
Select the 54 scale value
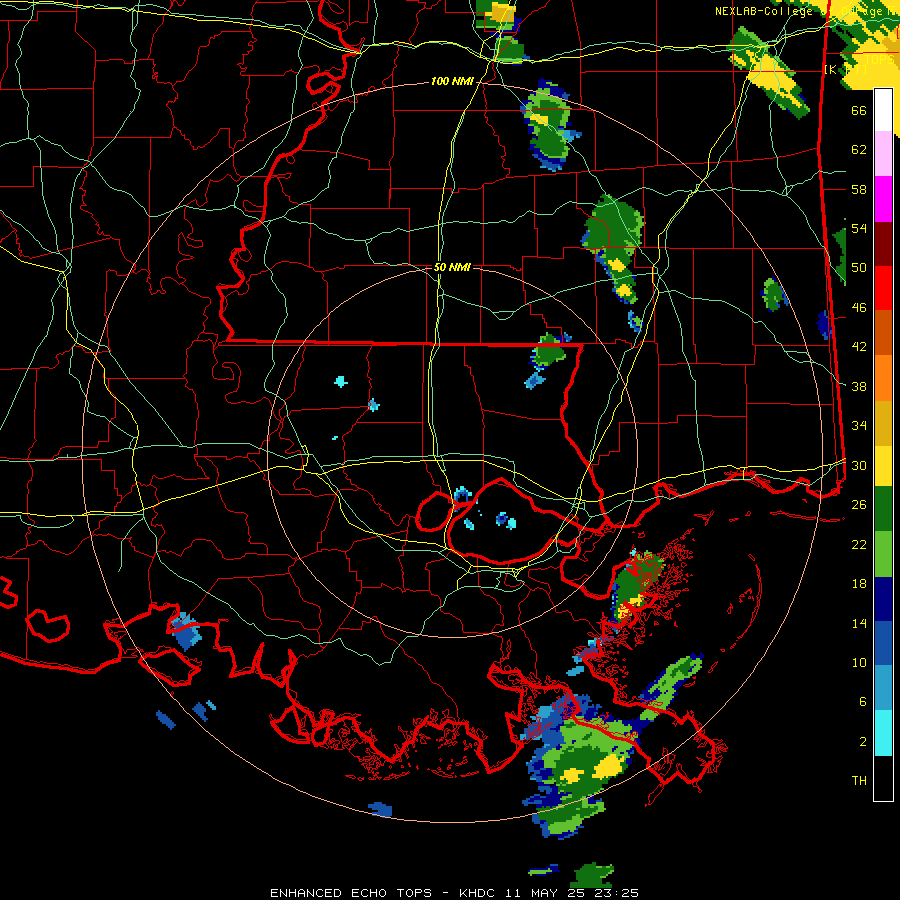(x=859, y=228)
